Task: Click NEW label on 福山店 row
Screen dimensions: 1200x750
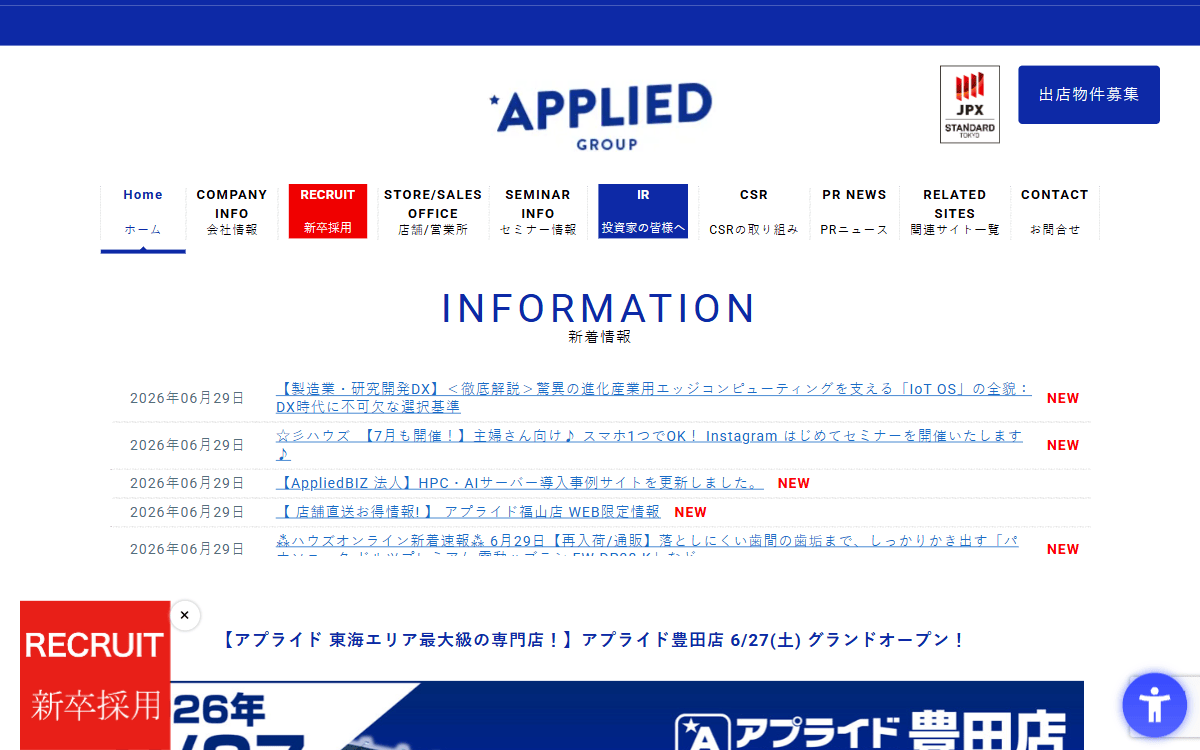Action: click(x=691, y=512)
